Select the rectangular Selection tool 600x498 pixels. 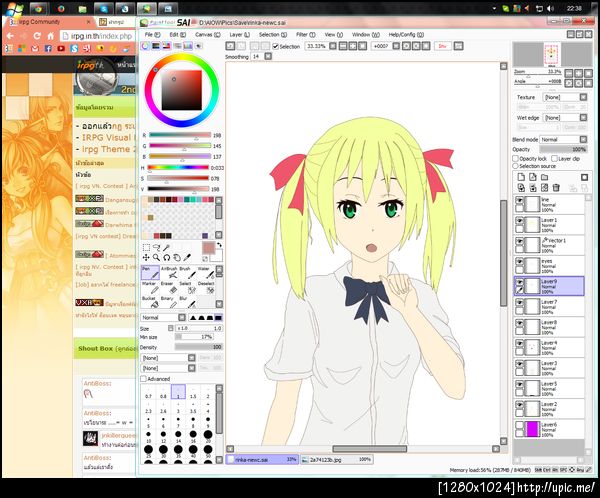click(x=146, y=247)
